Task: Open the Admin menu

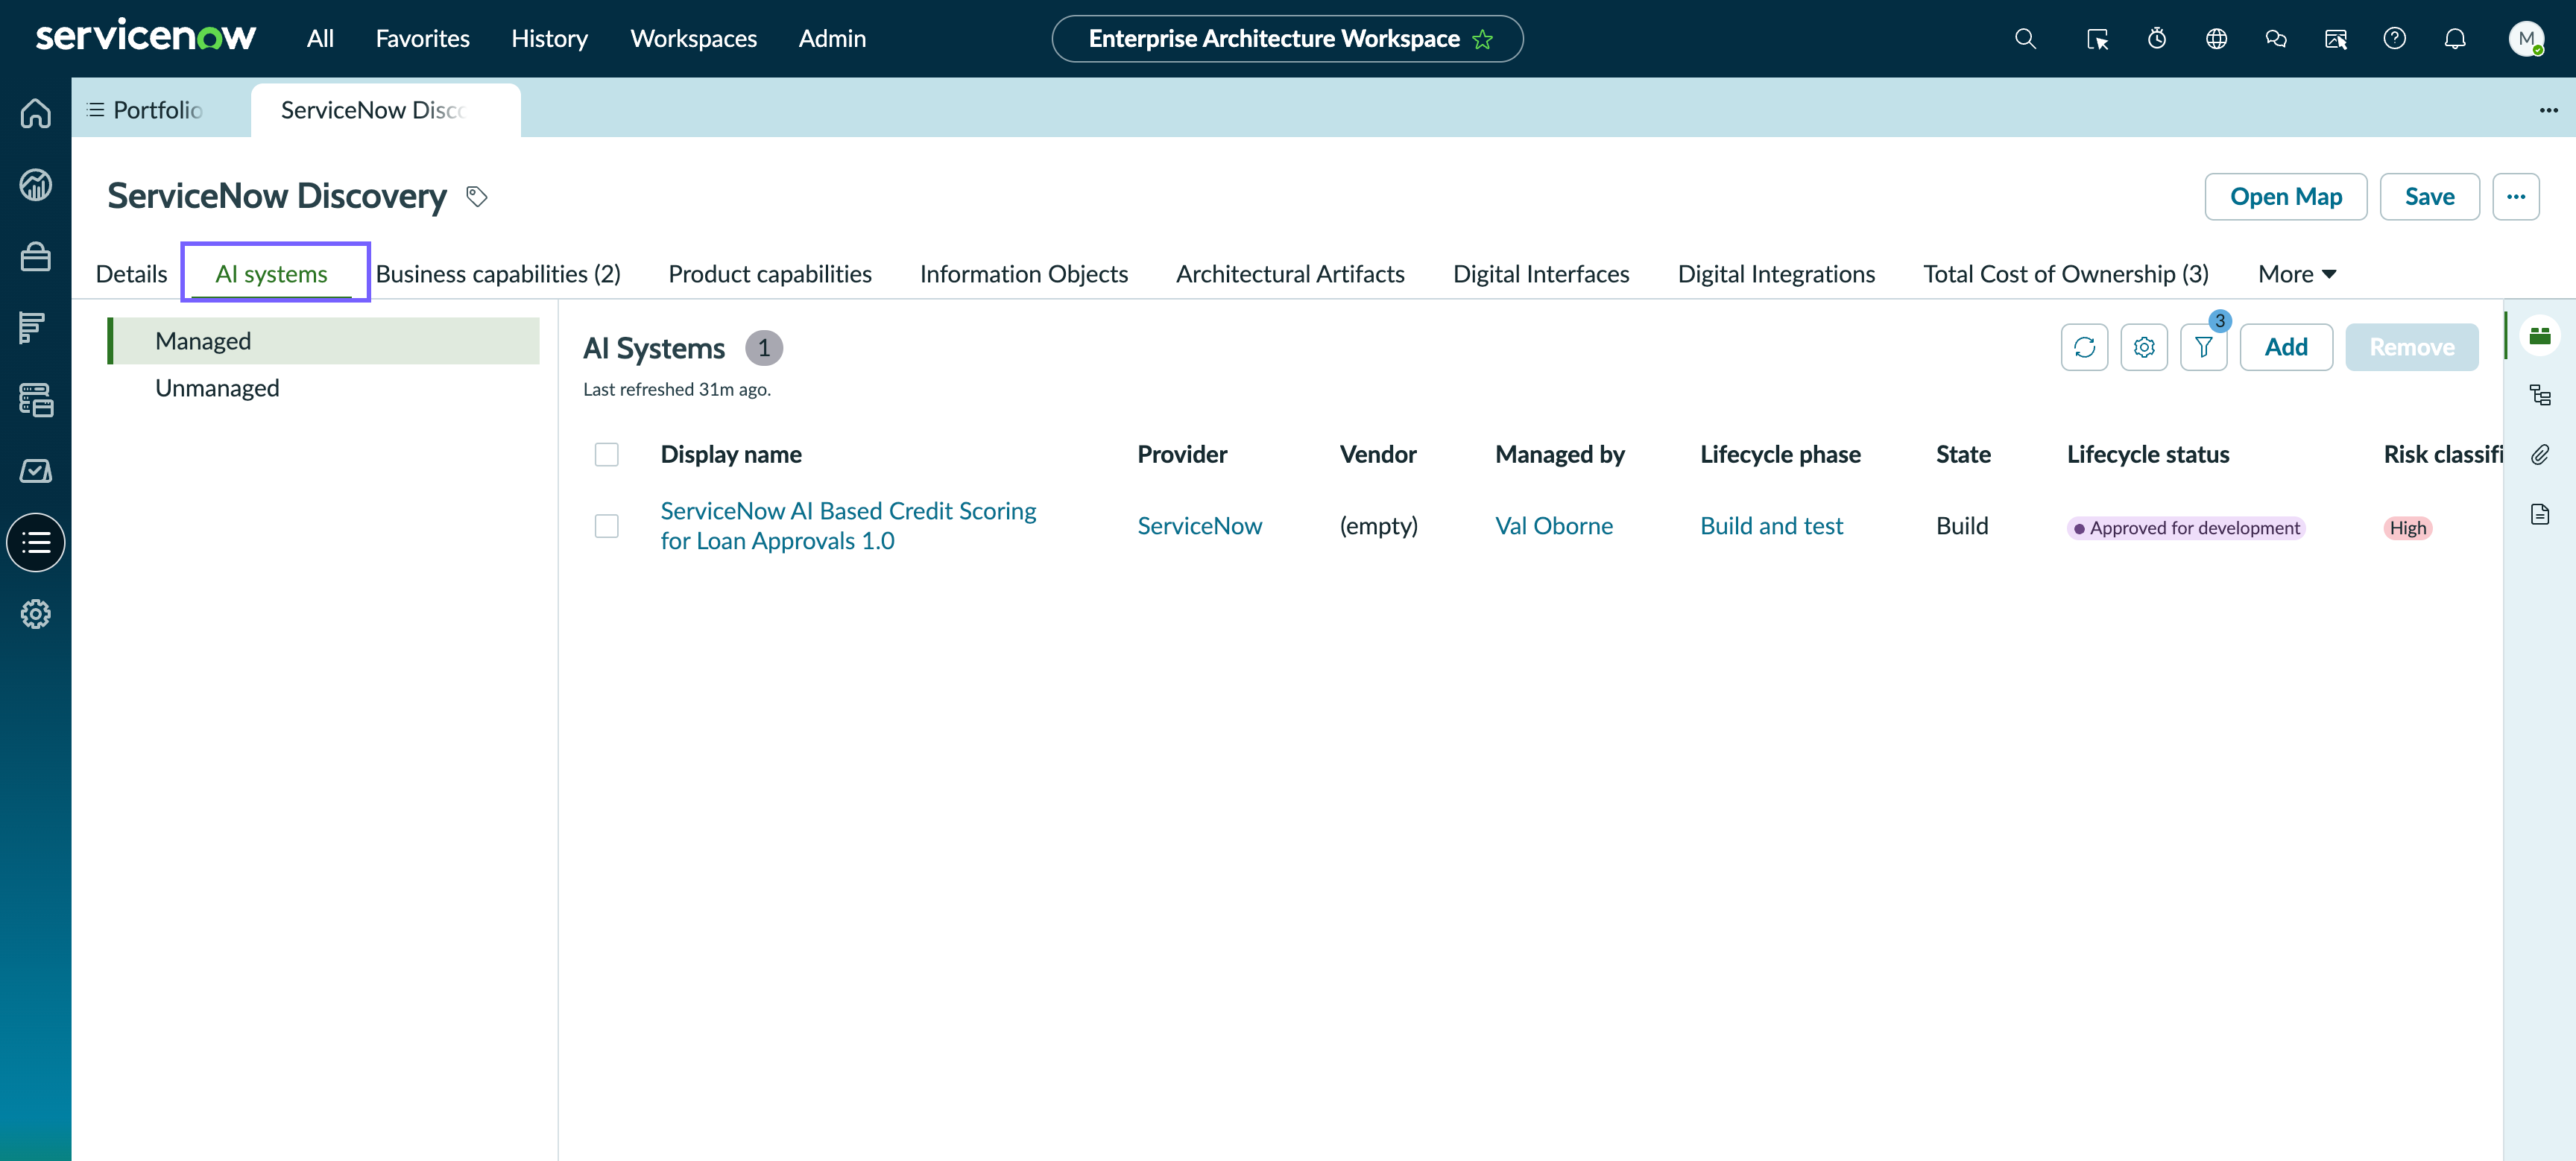Action: coord(832,39)
